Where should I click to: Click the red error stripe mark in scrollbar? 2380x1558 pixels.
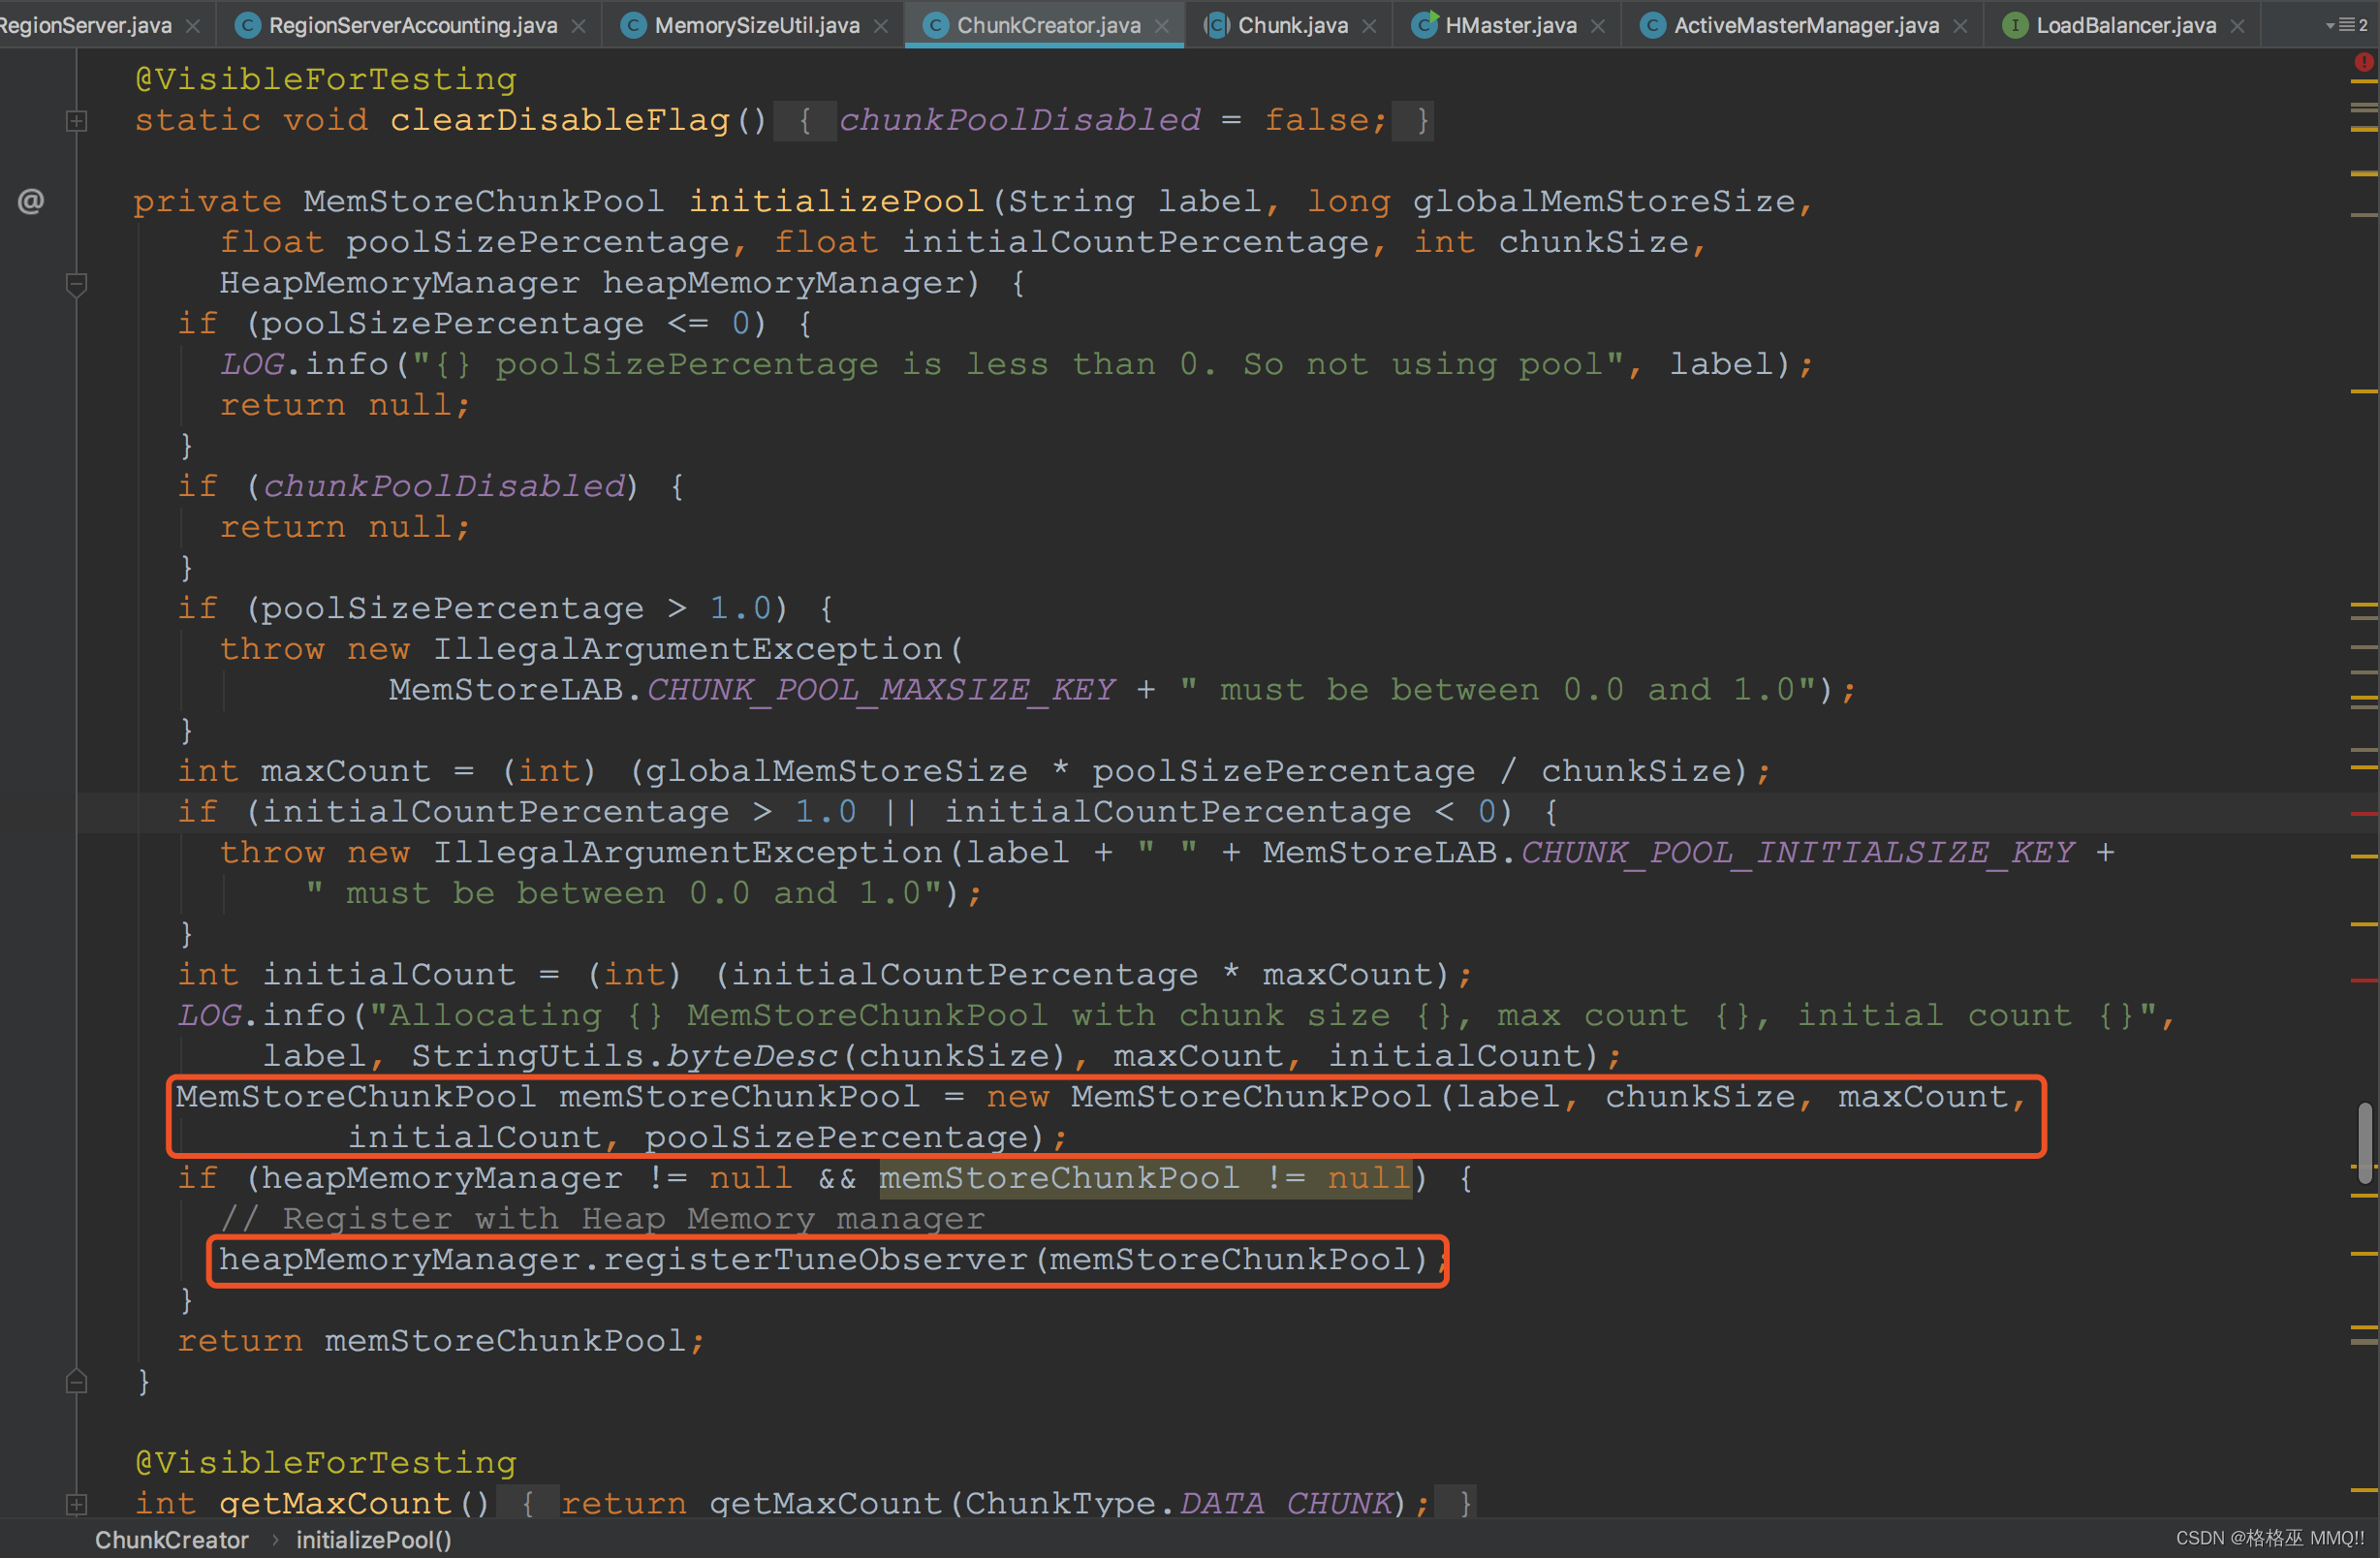pos(2364,814)
